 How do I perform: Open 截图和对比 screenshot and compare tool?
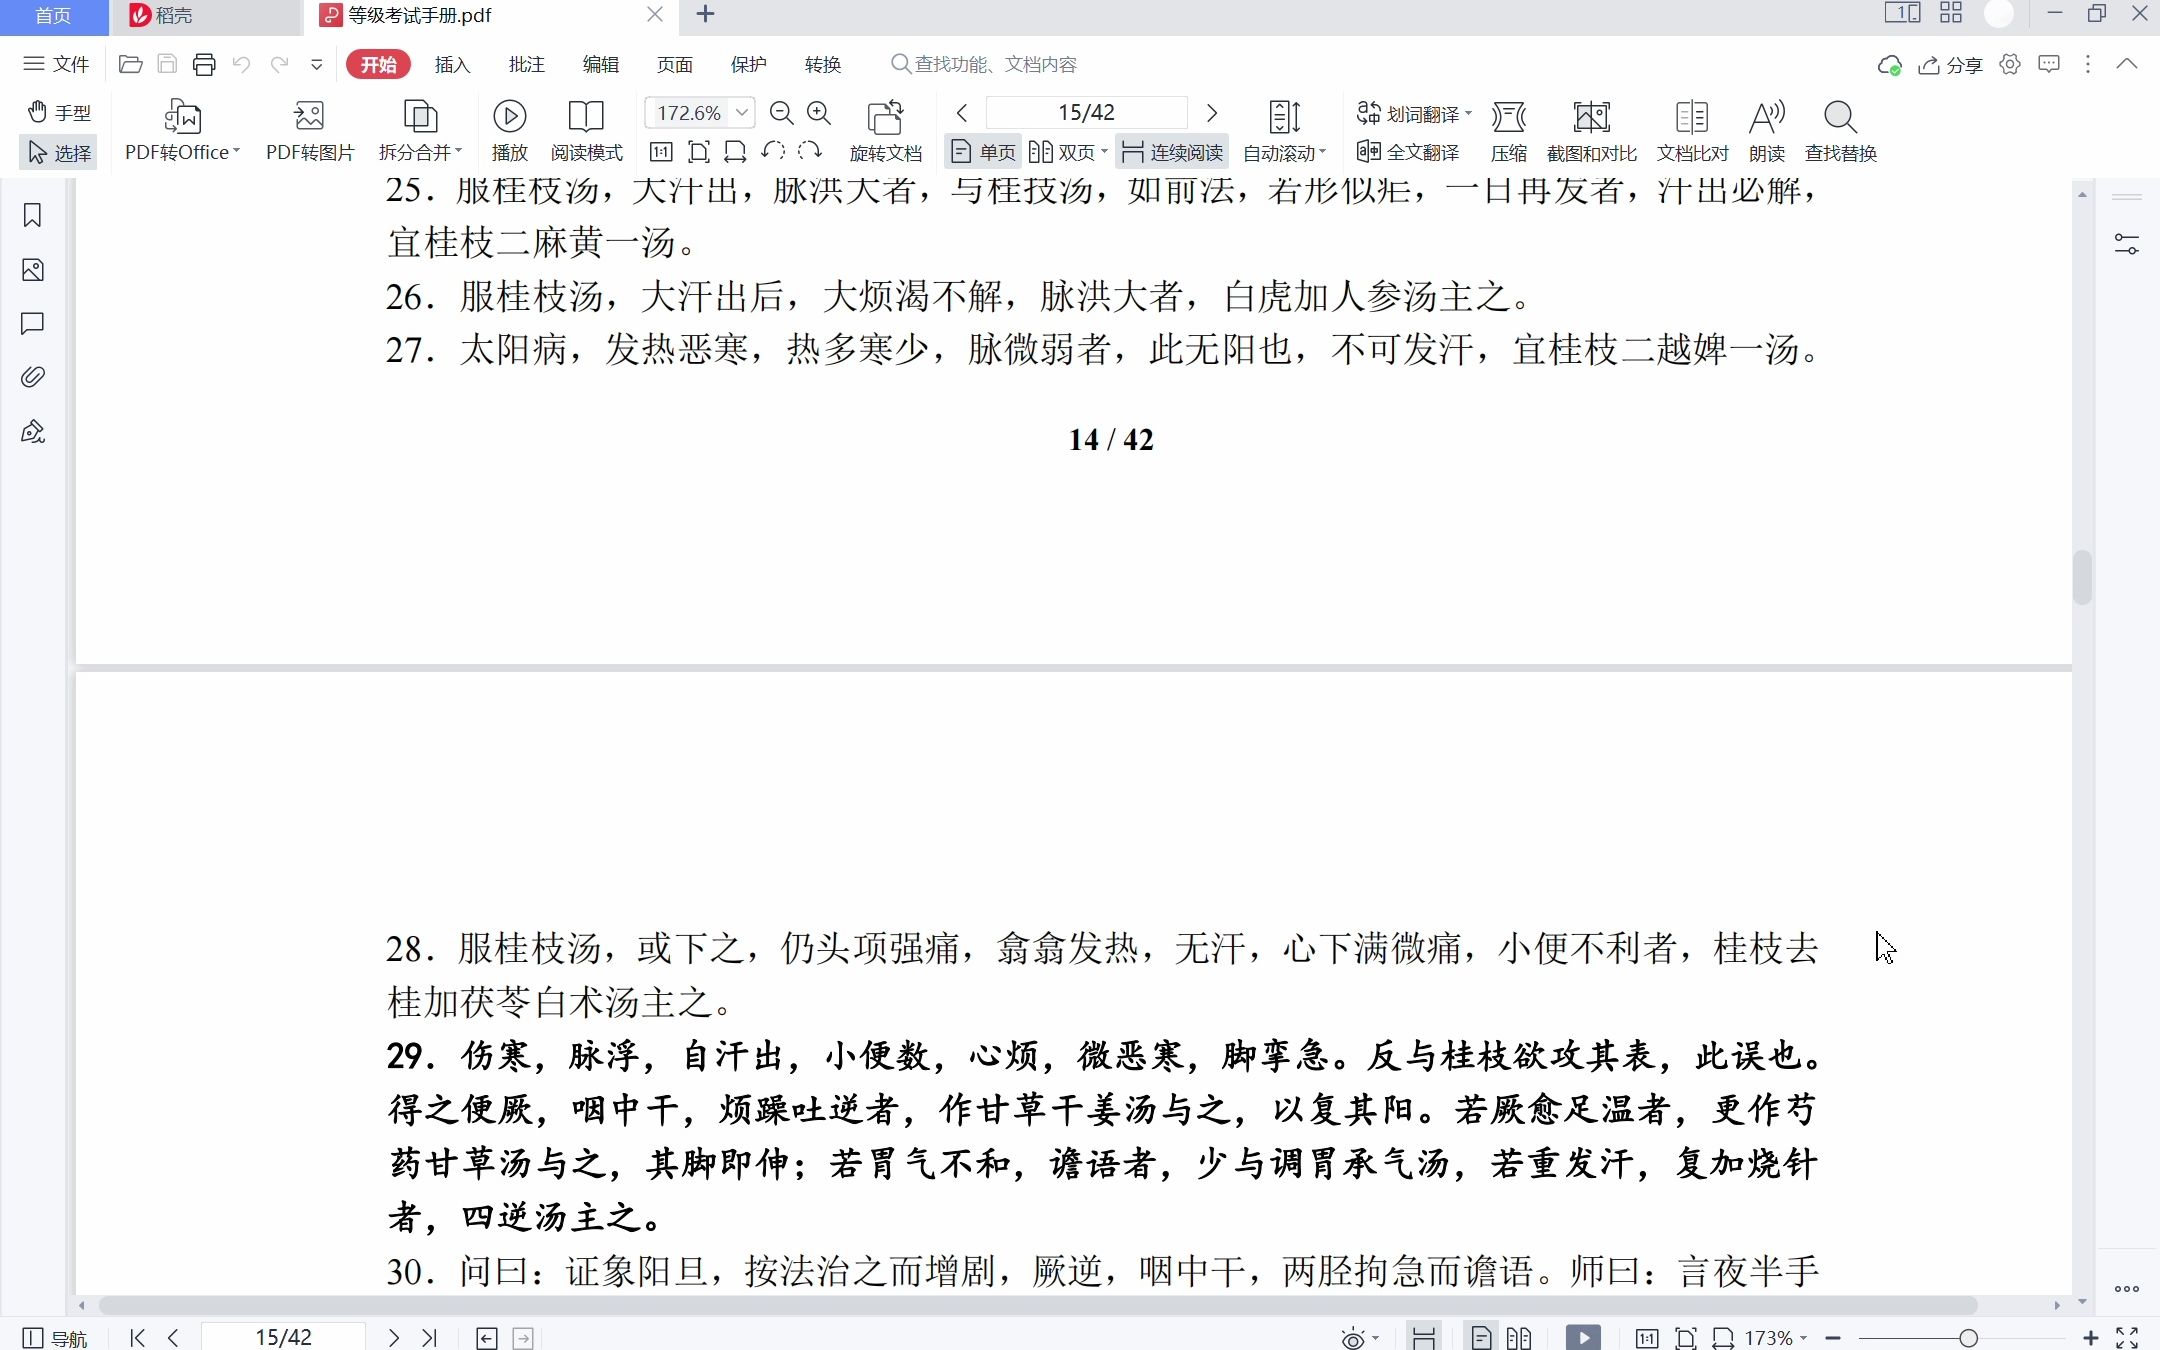click(x=1591, y=131)
